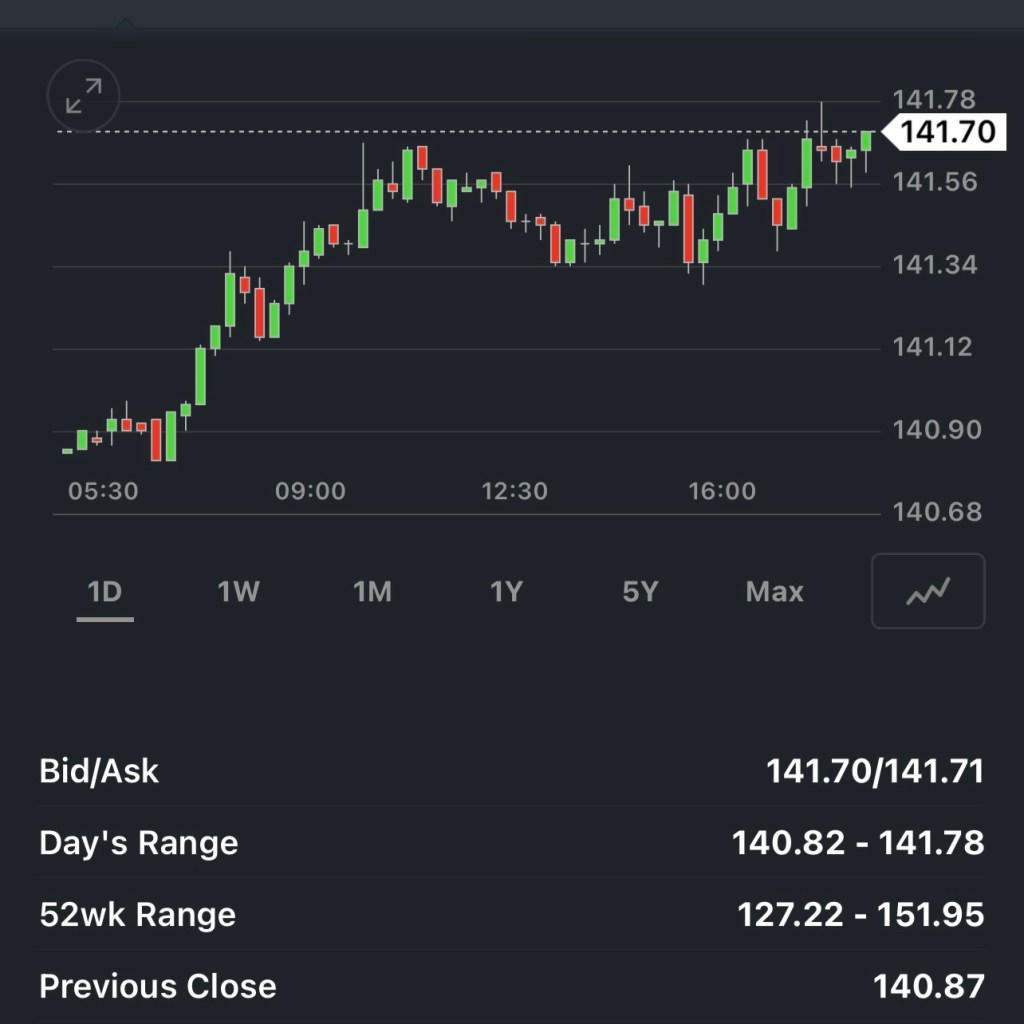Tap the 141.78 price axis label
The image size is (1024, 1024).
coord(933,100)
